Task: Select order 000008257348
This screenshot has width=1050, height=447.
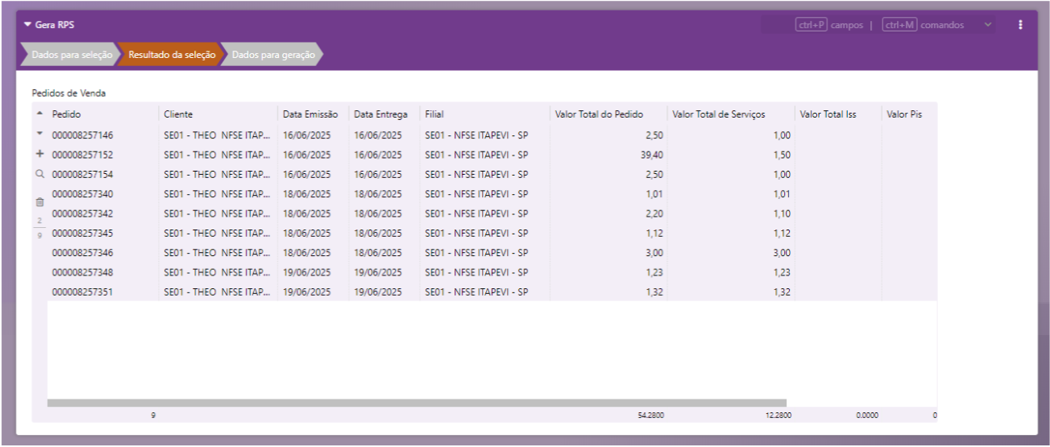Action: tap(82, 272)
